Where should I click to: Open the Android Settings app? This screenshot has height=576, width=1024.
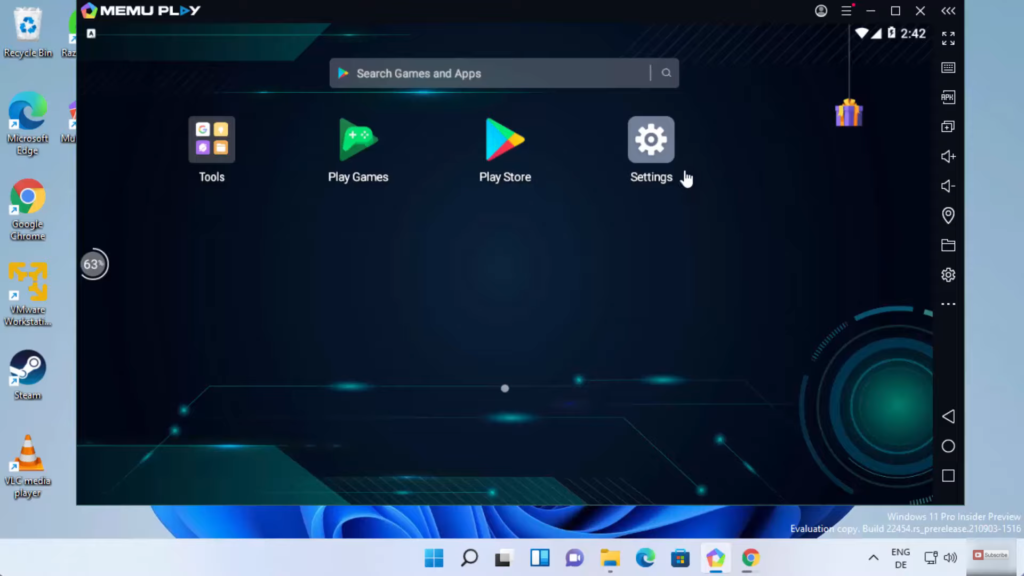651,140
